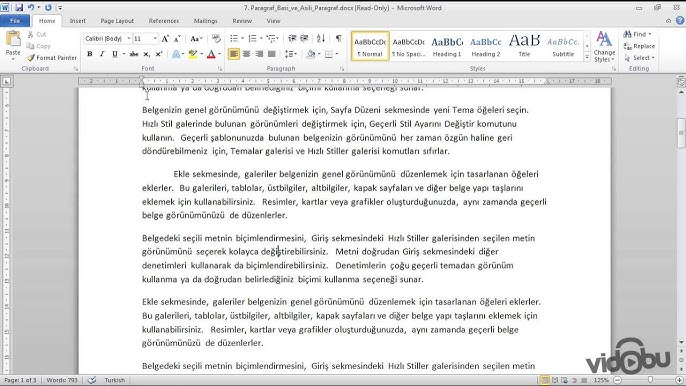Click the Redo arrow in Quick Access Toolbar
The image size is (686, 386).
tap(48, 7)
